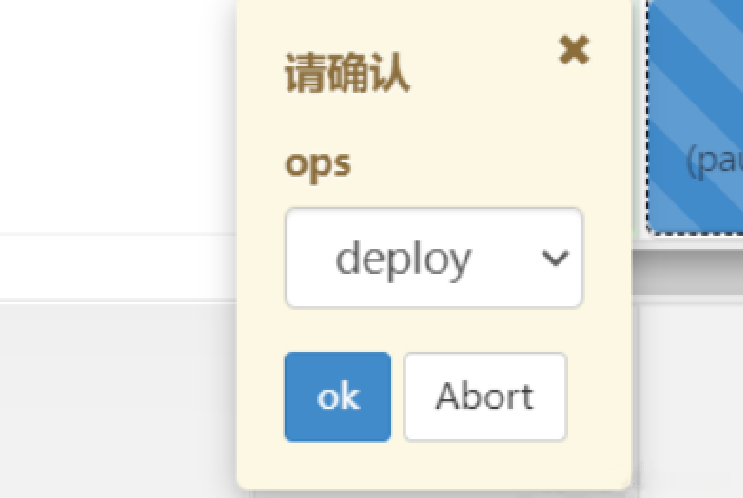Click the chevron arrow beside deploy
The height and width of the screenshot is (498, 743).
coord(554,259)
